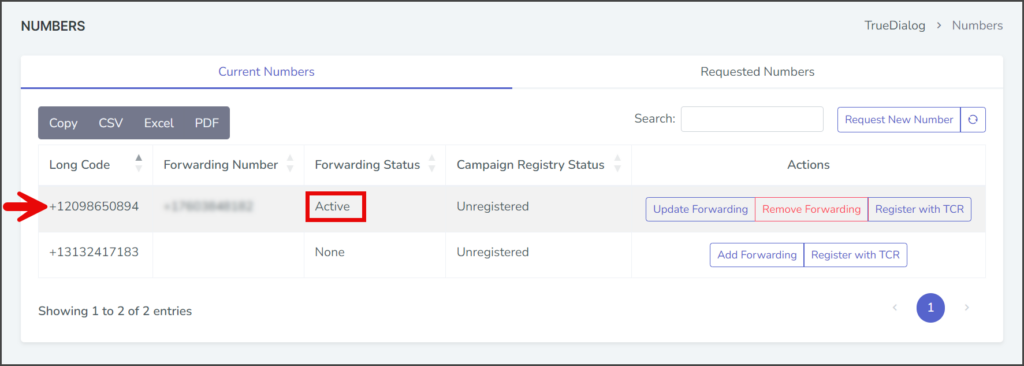Focus the Search input field
The height and width of the screenshot is (366, 1024).
point(752,119)
